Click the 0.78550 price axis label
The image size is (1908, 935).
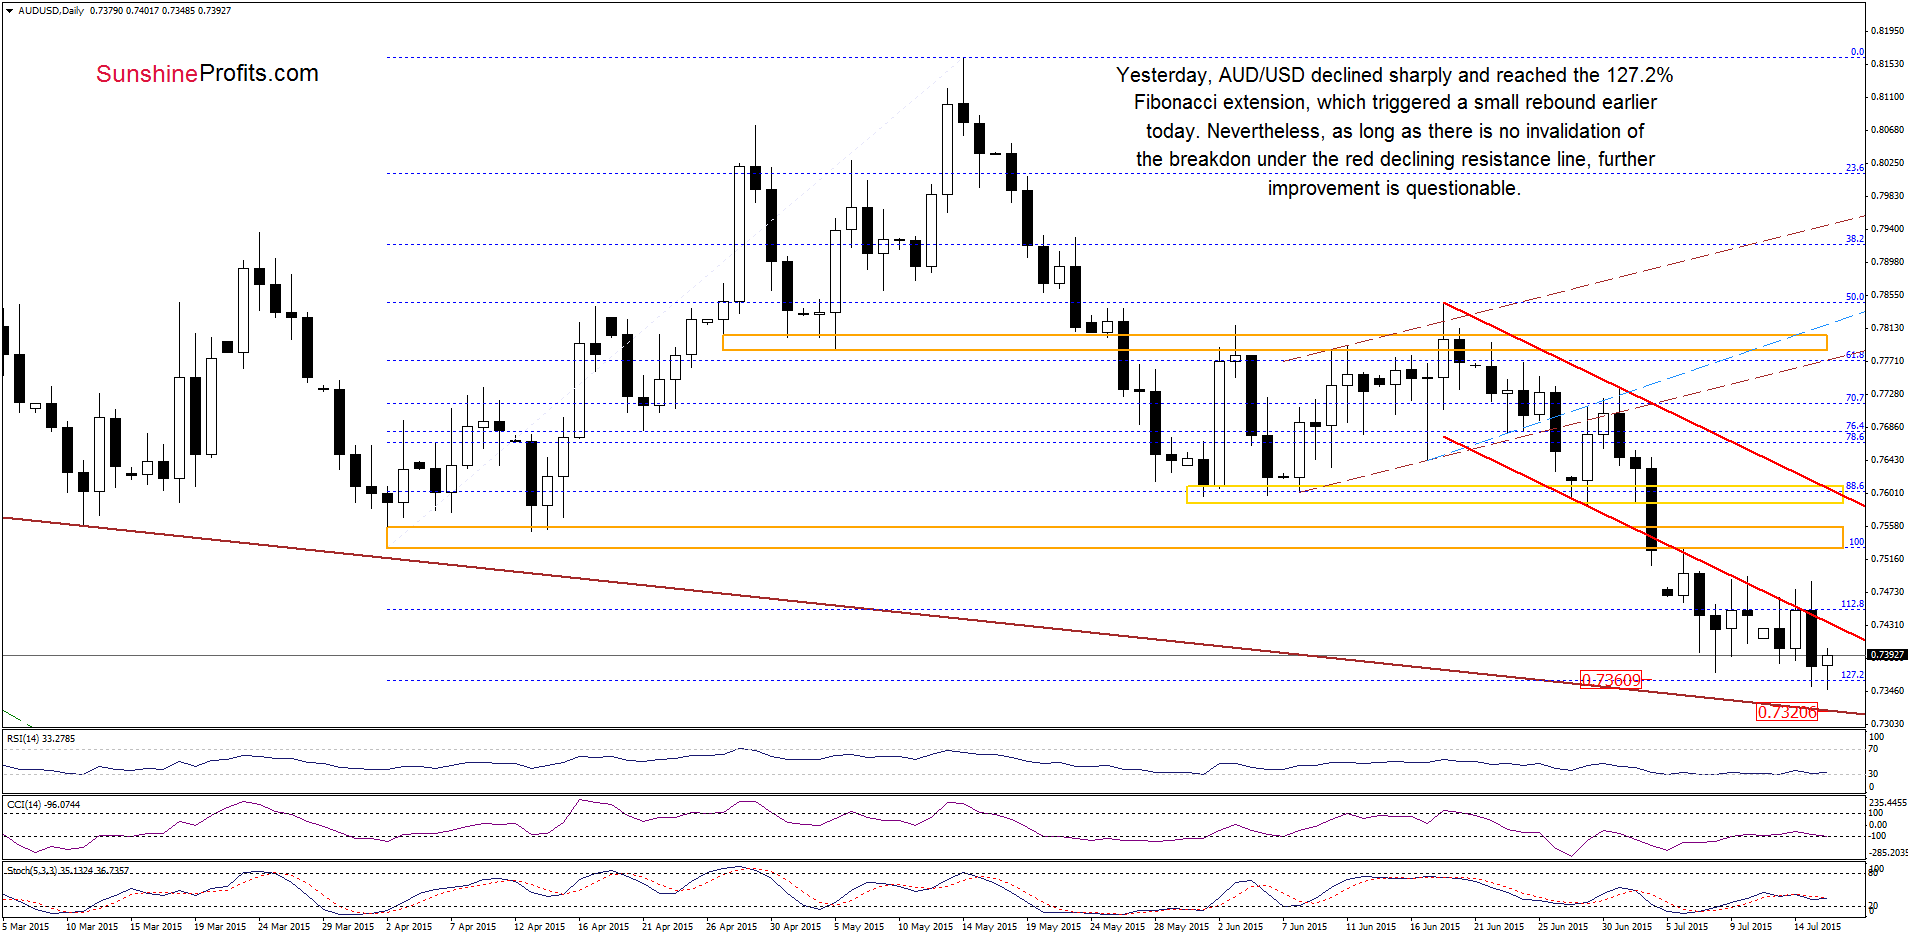tap(1888, 295)
